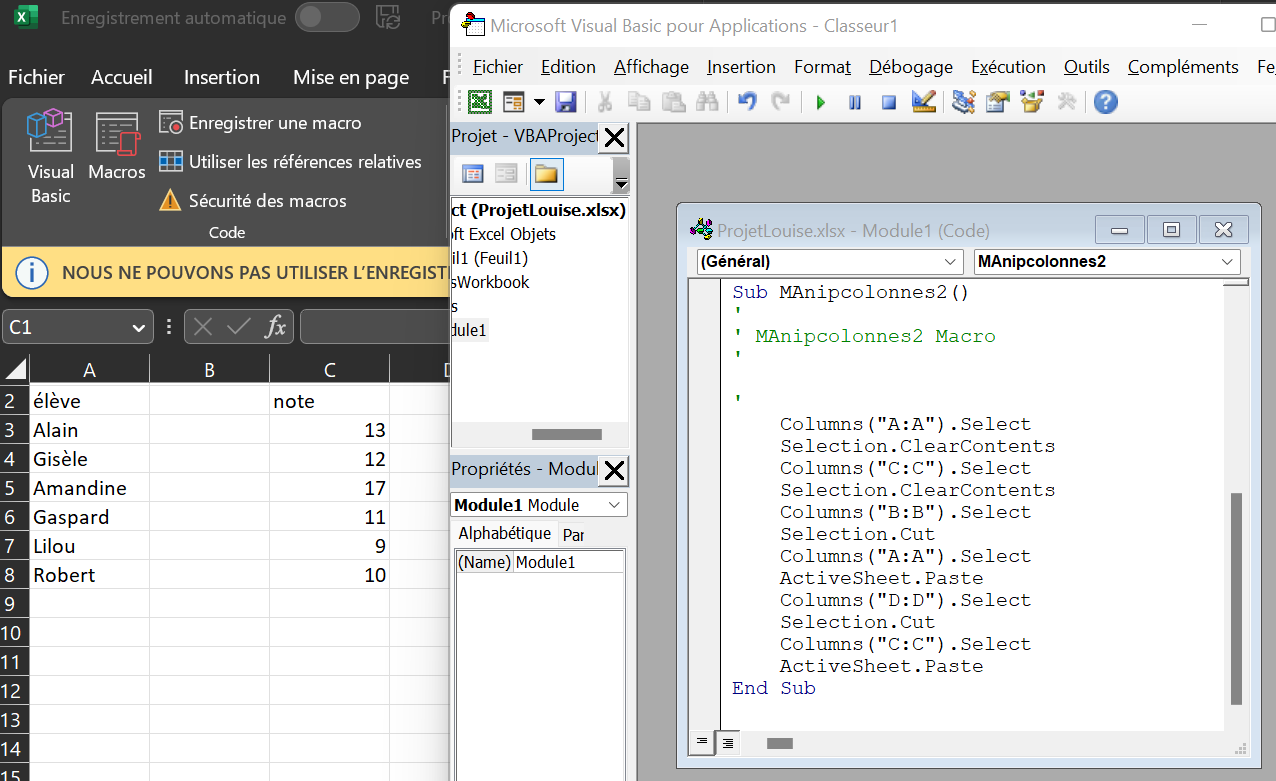The image size is (1276, 781).
Task: Toggle the Enregistrement automatique switch
Action: (x=328, y=17)
